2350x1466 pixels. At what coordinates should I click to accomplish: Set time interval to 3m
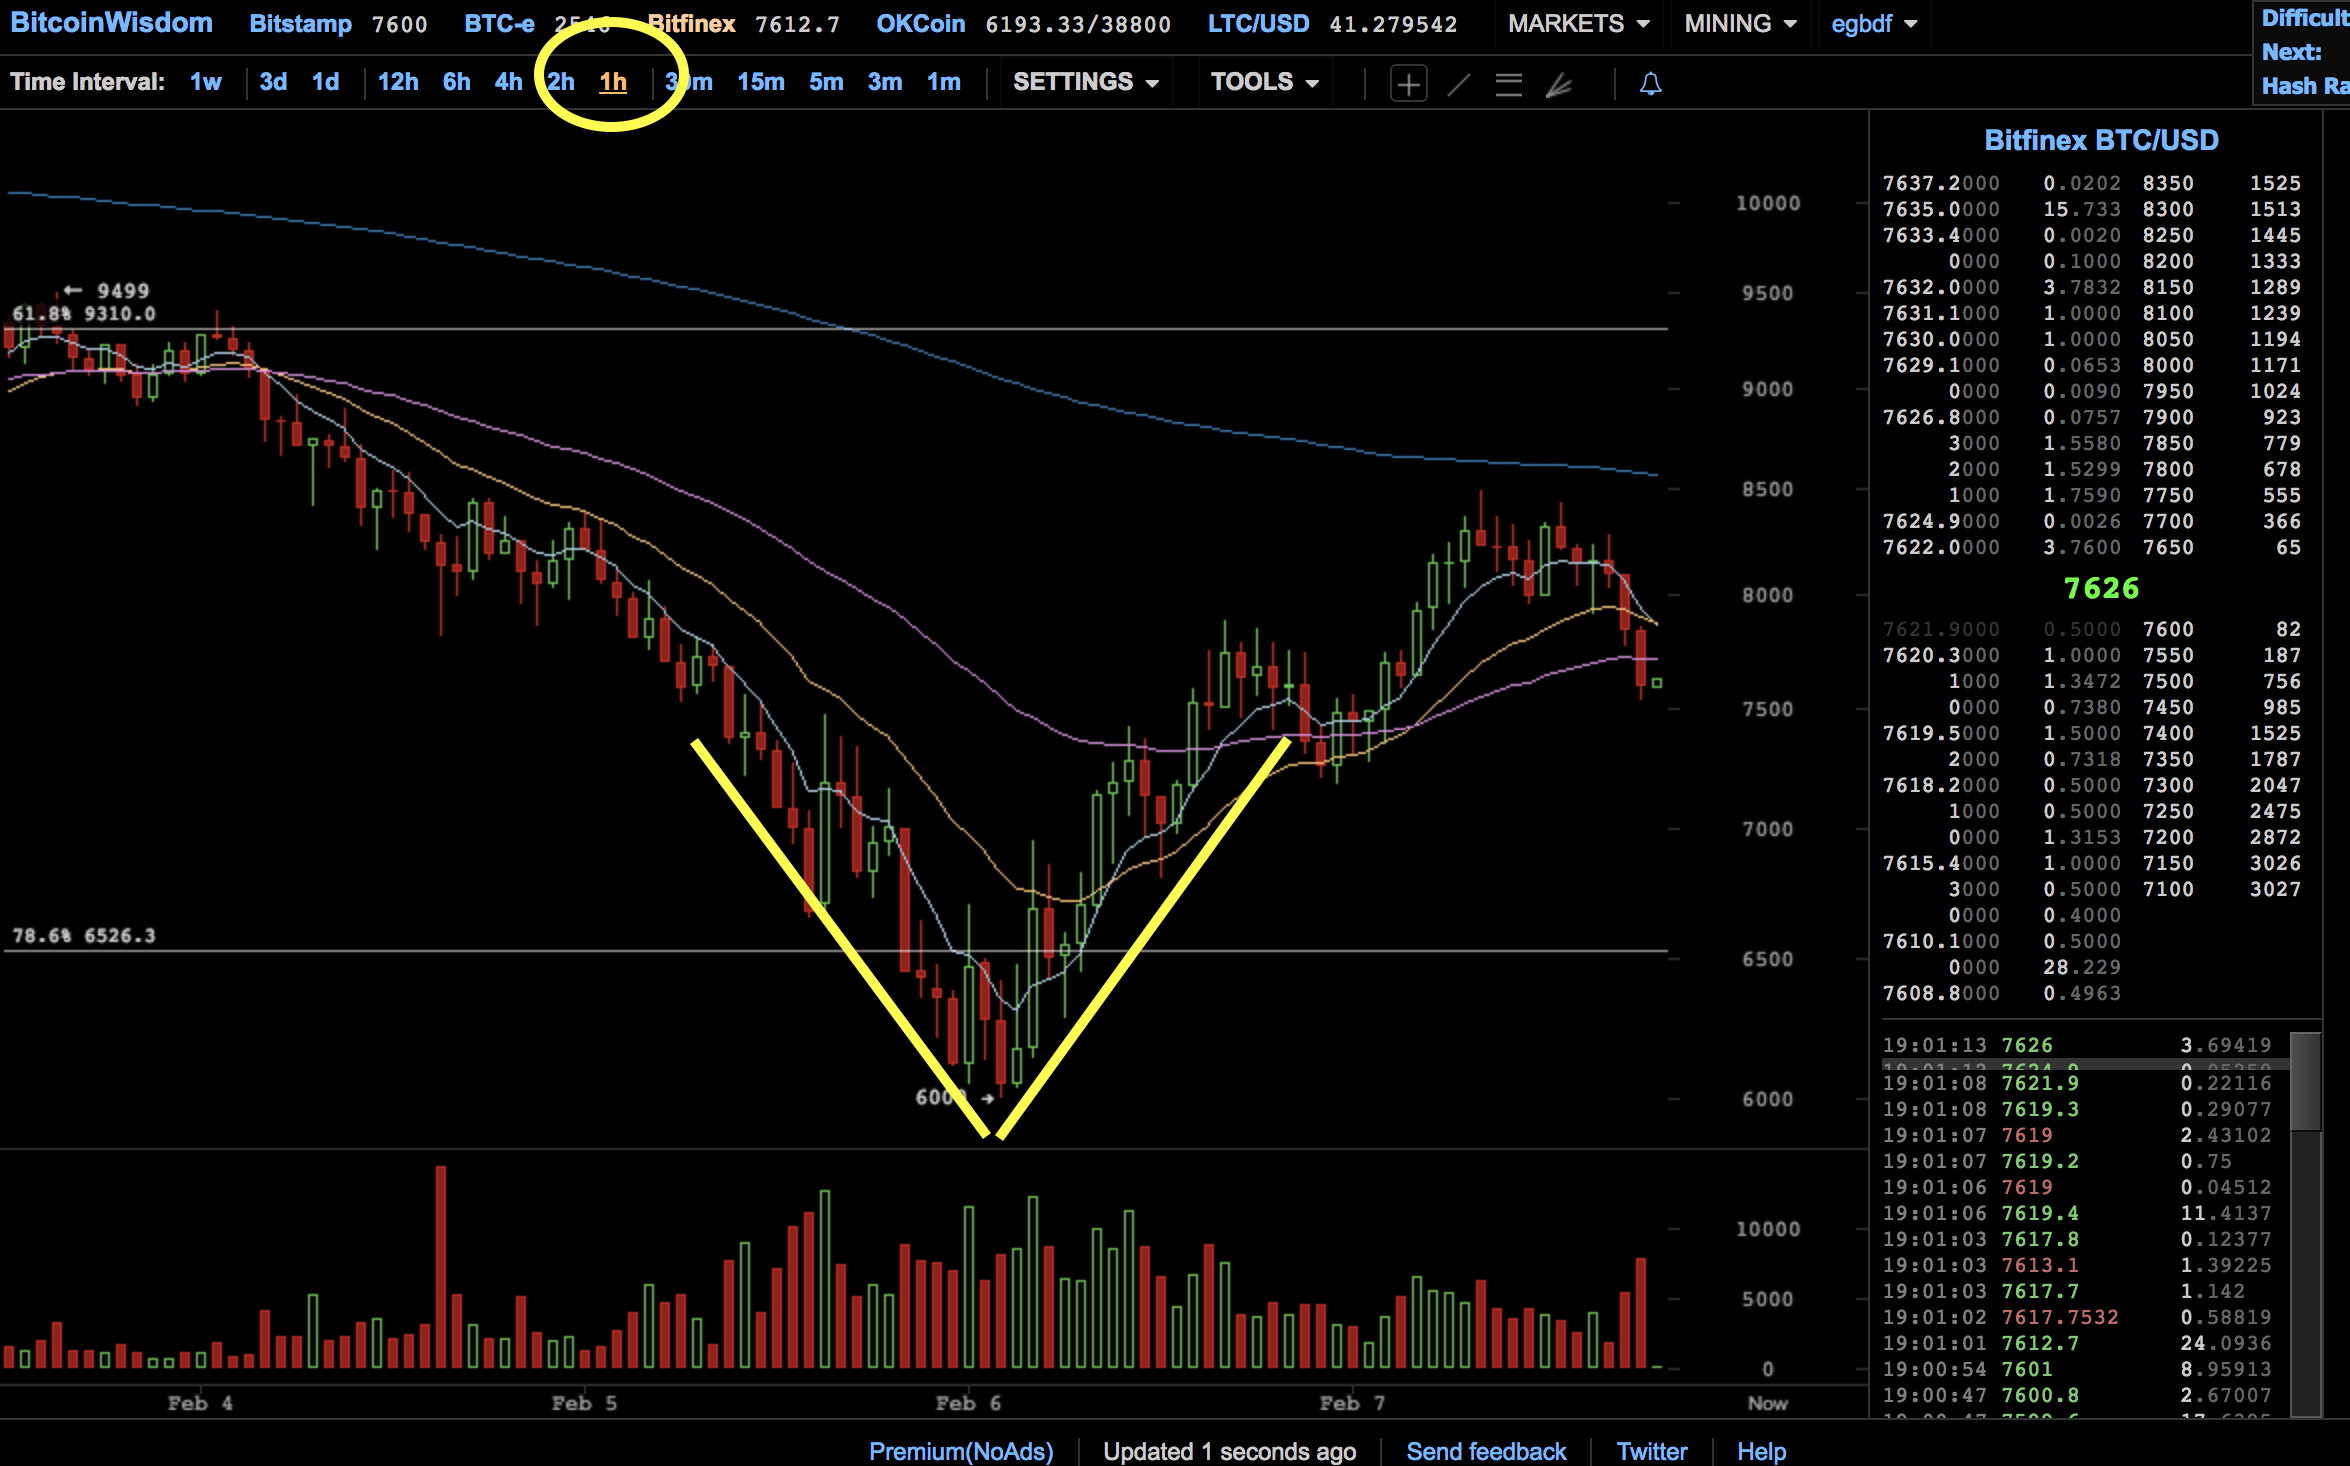coord(885,82)
